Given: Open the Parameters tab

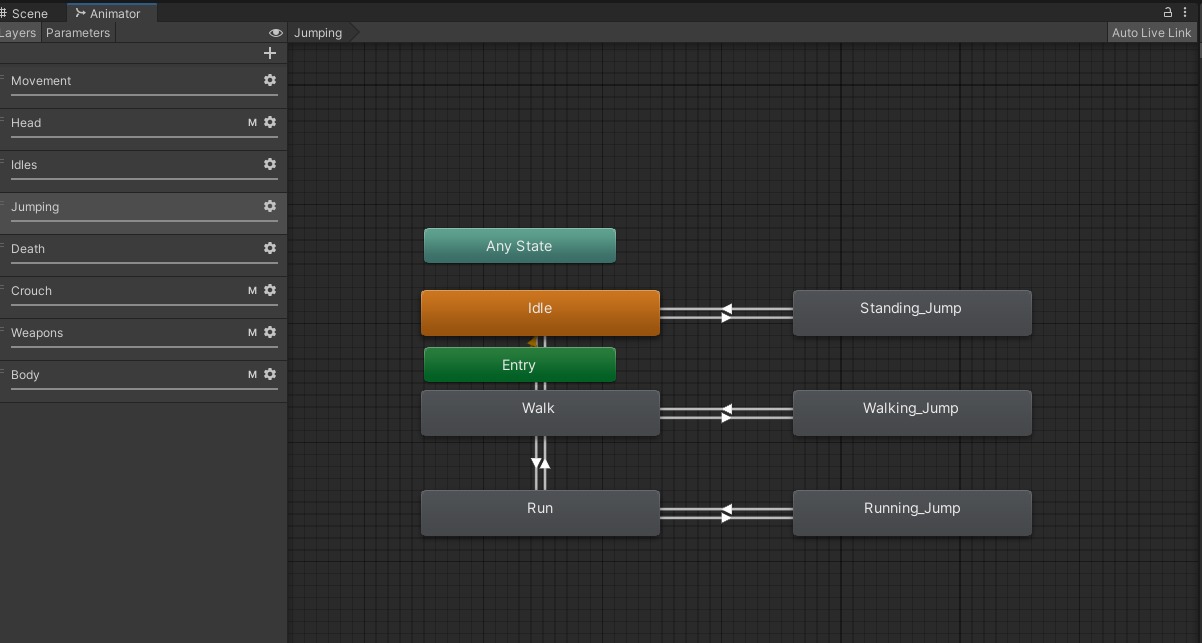Looking at the screenshot, I should click(x=78, y=33).
